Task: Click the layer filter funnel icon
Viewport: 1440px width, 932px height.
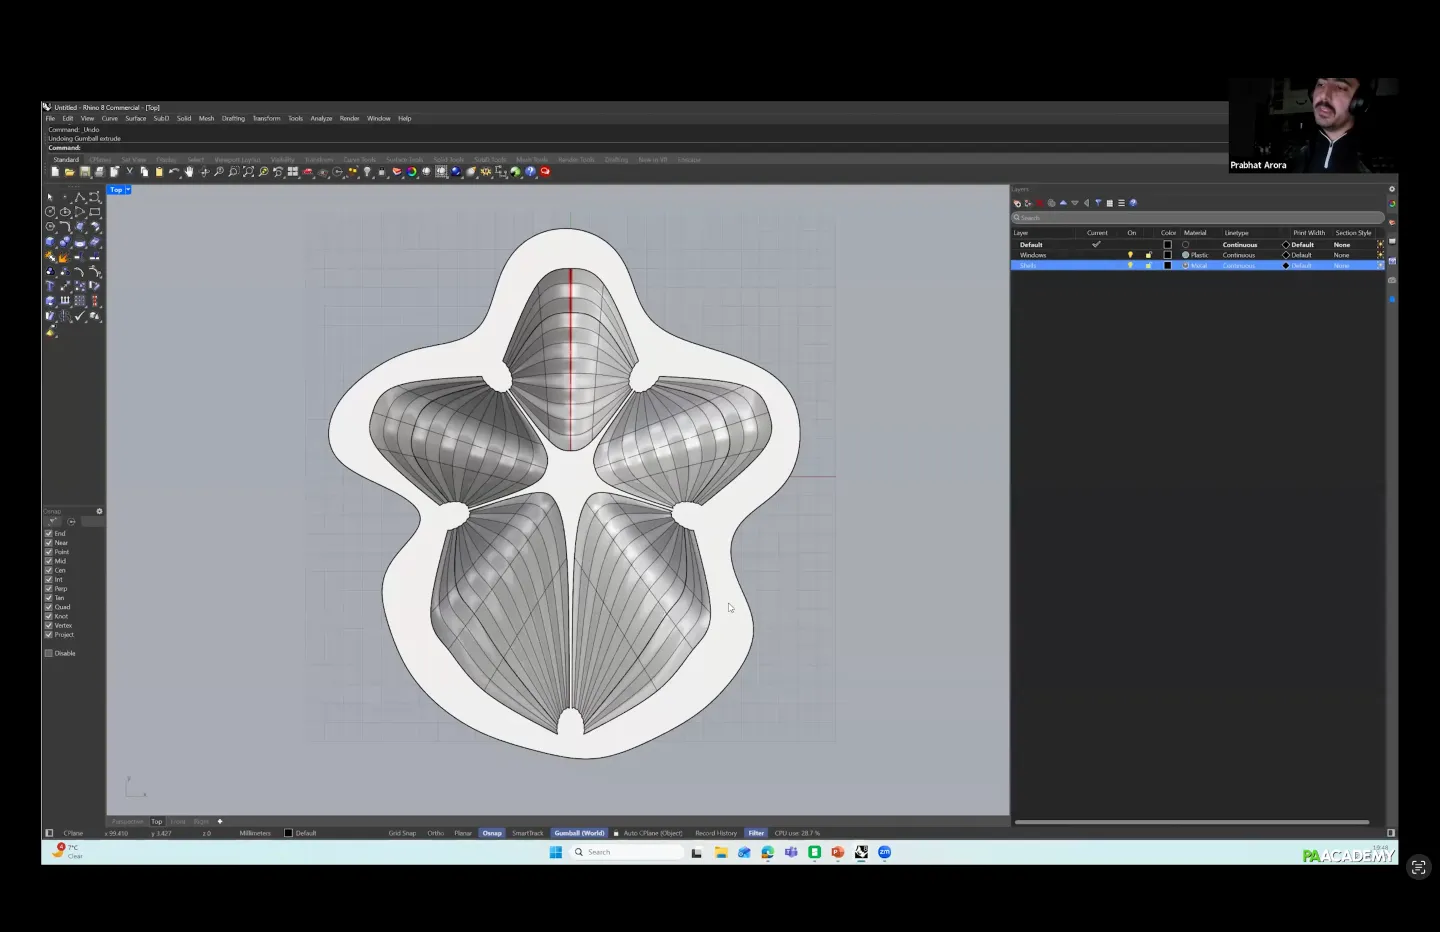Action: coord(1098,203)
